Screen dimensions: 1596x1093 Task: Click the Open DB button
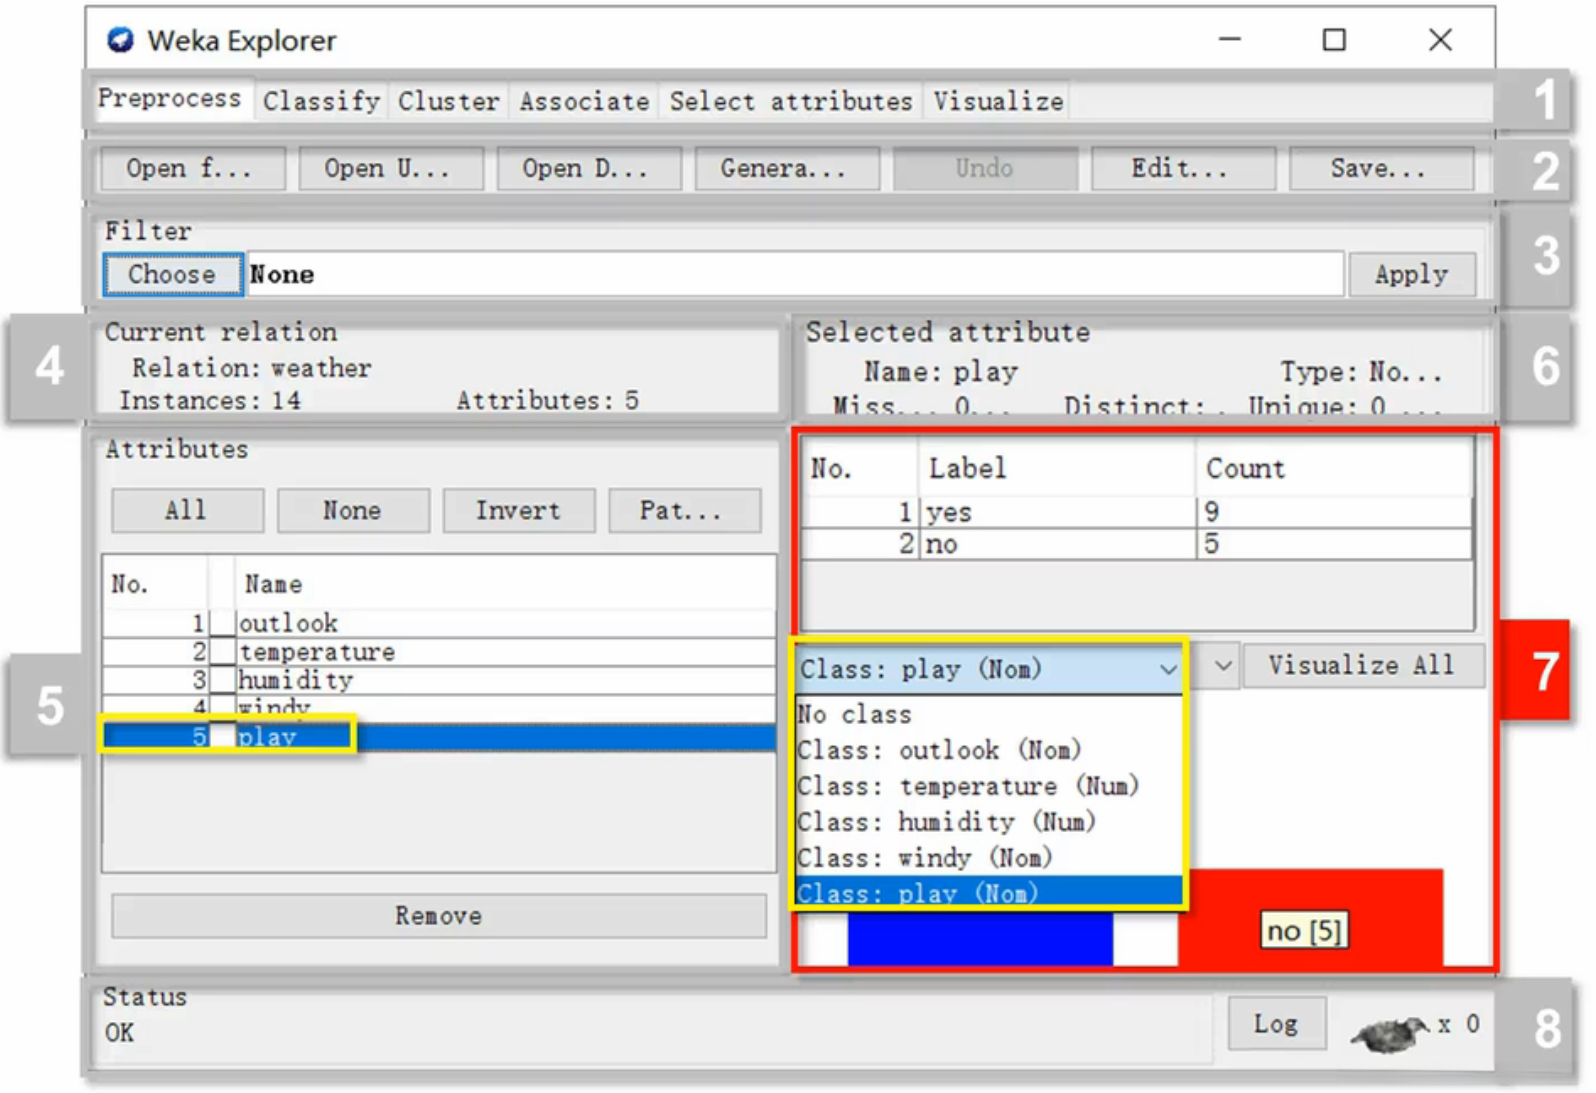(589, 168)
